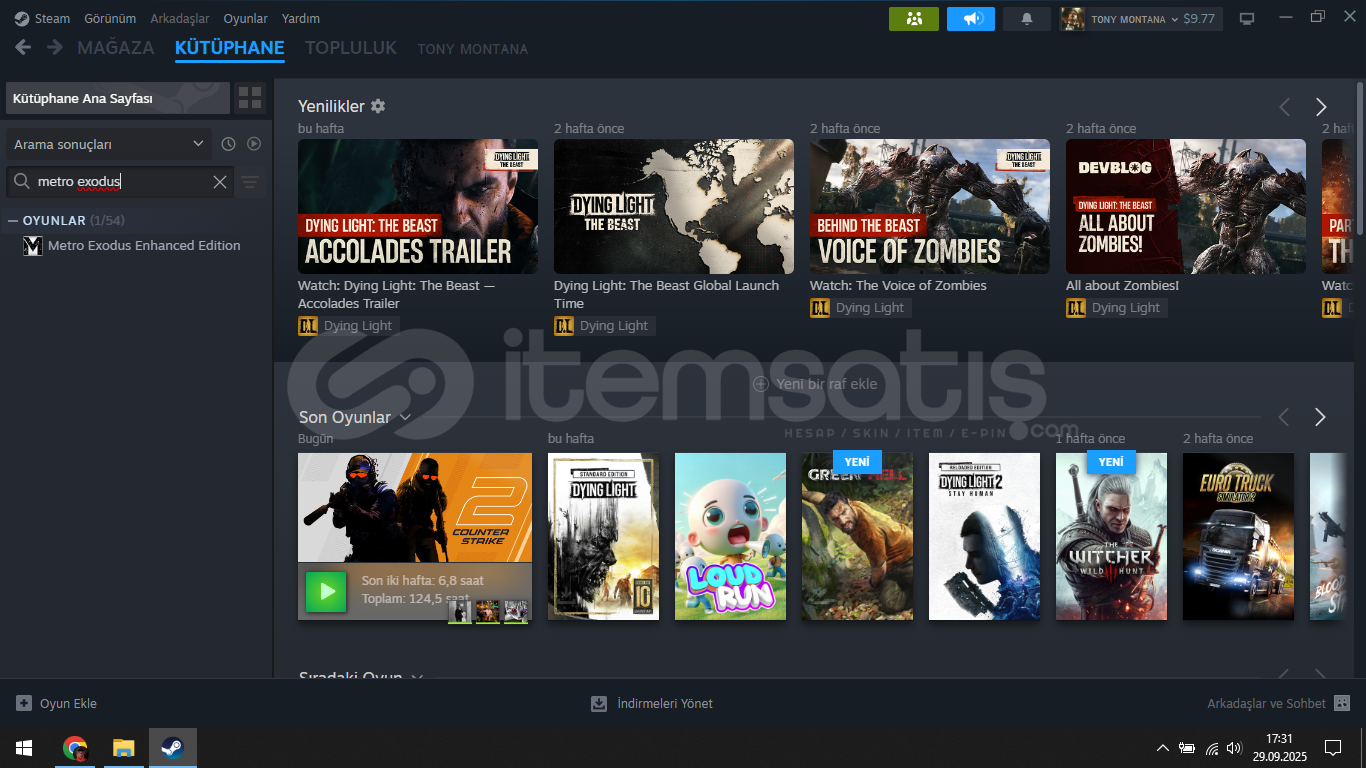Click the Oyun Ekle plus icon

coord(24,703)
